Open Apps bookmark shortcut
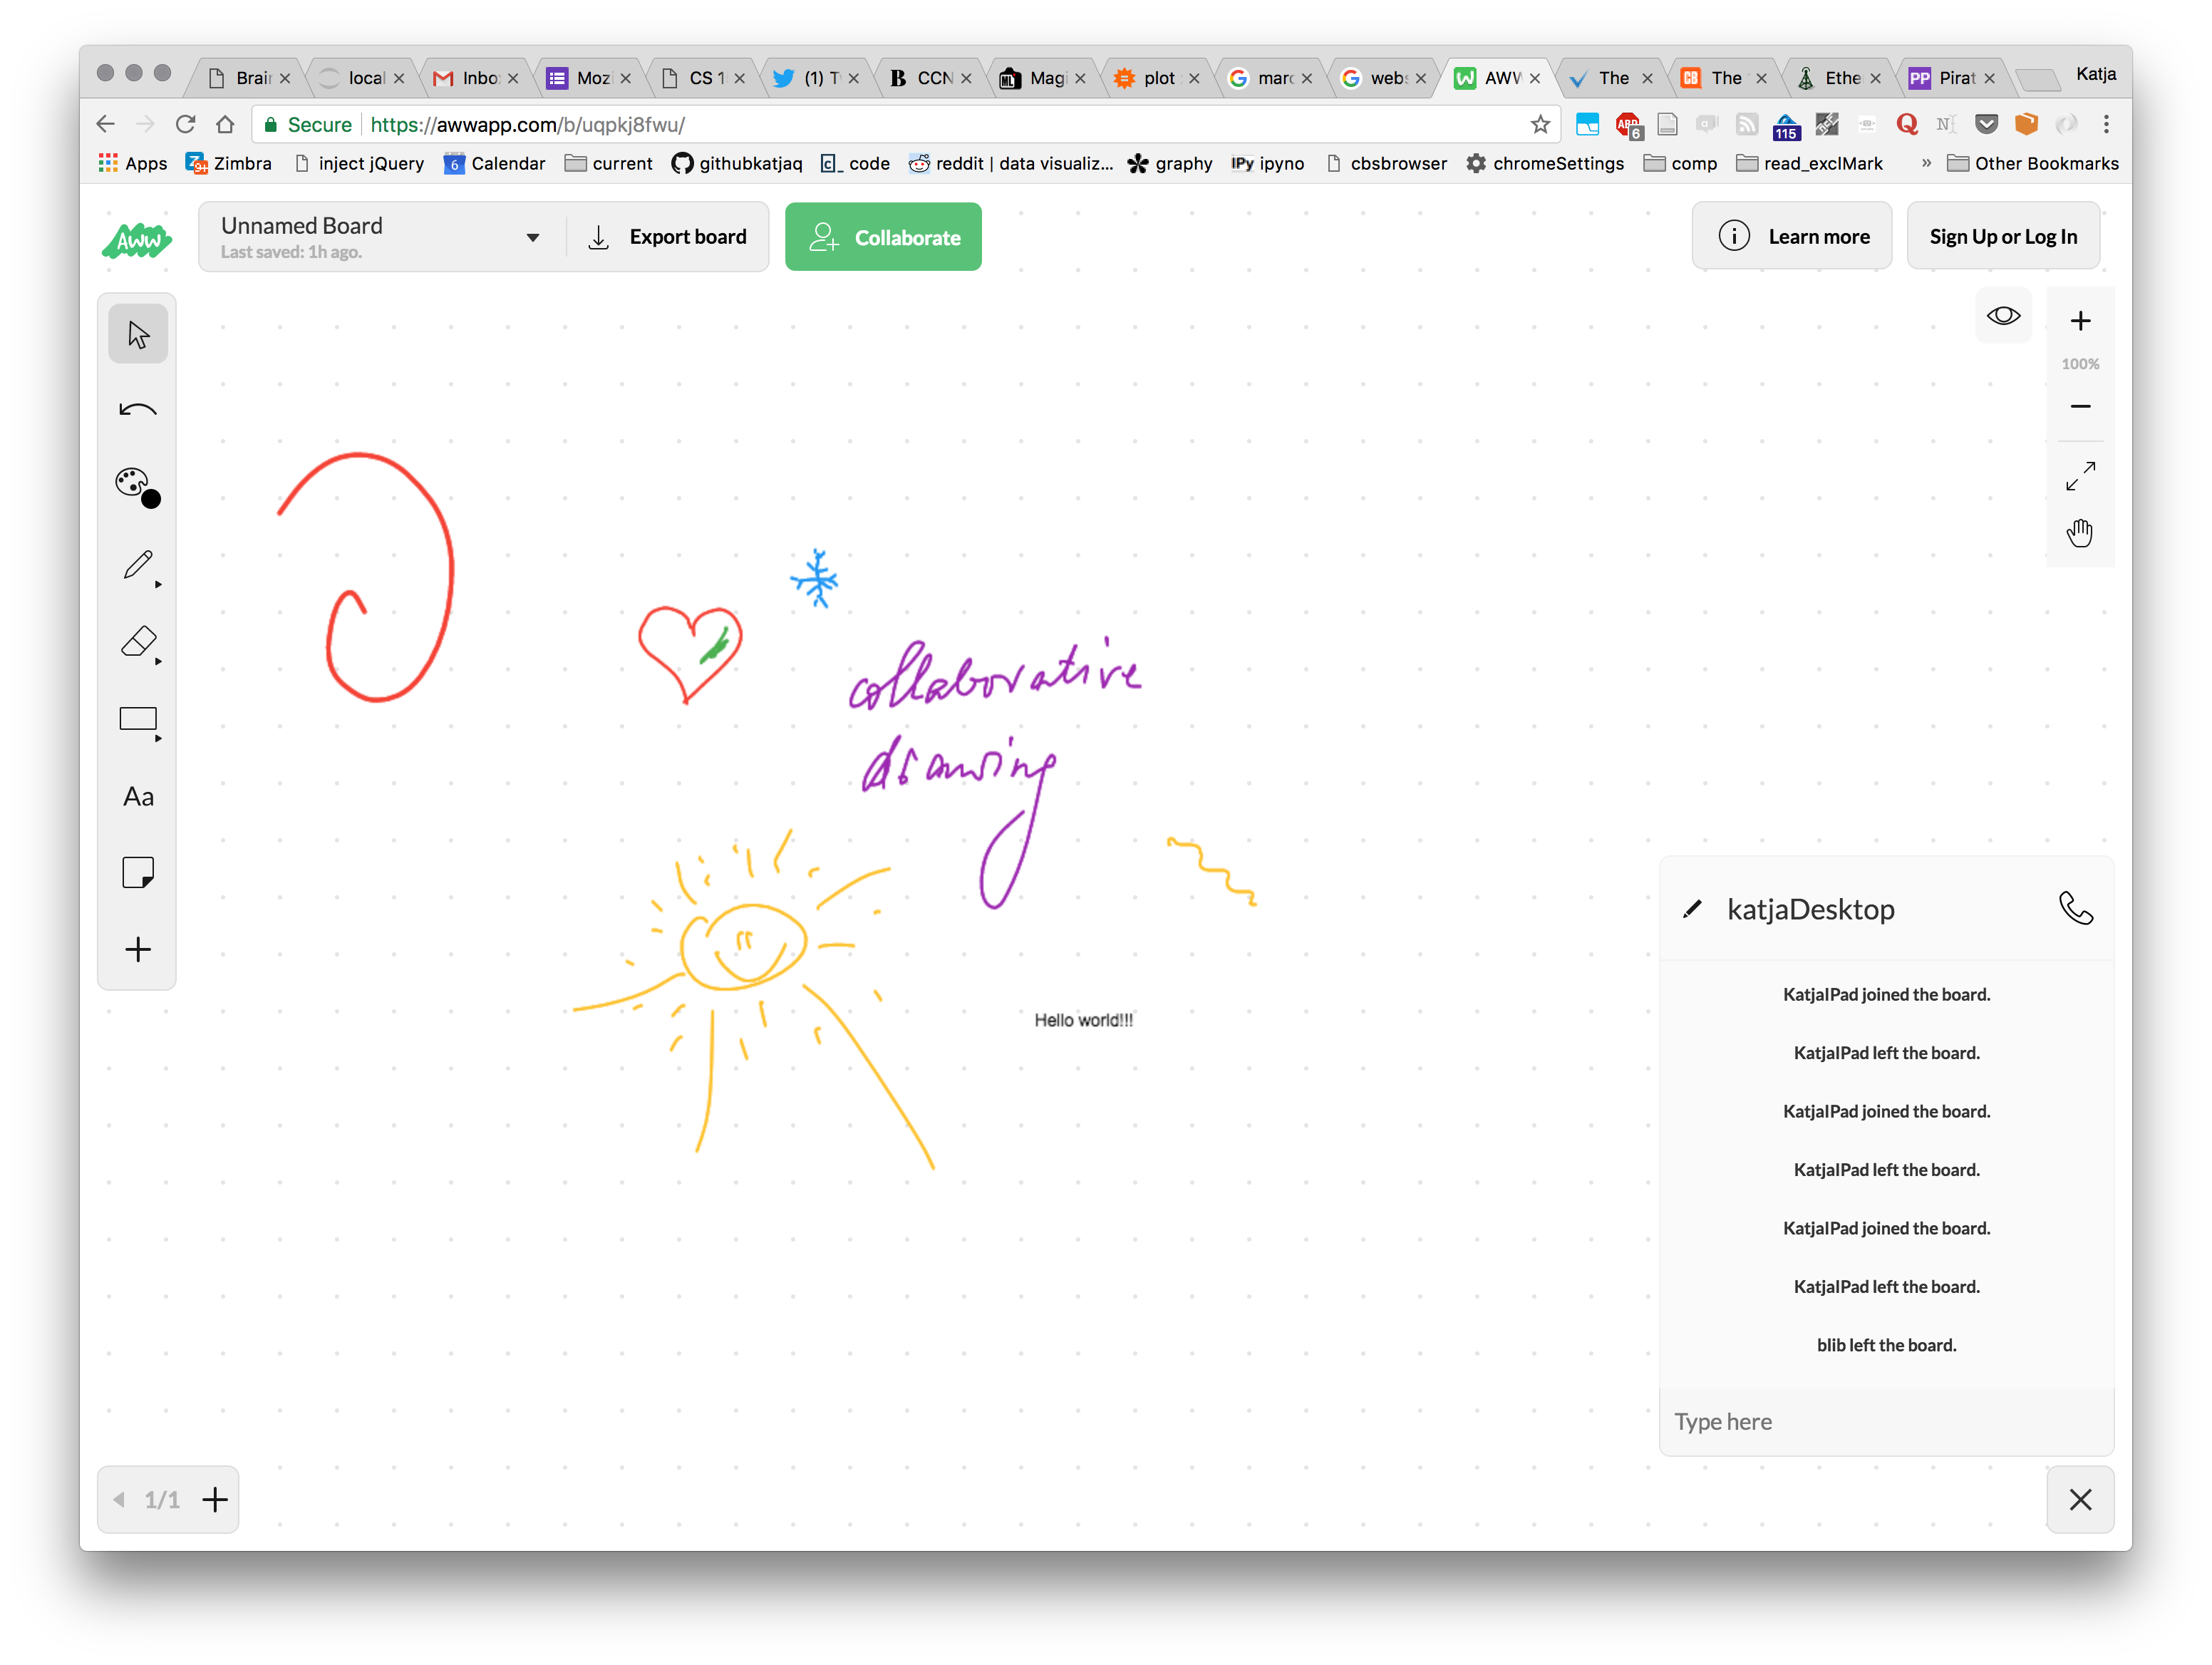 click(x=133, y=163)
